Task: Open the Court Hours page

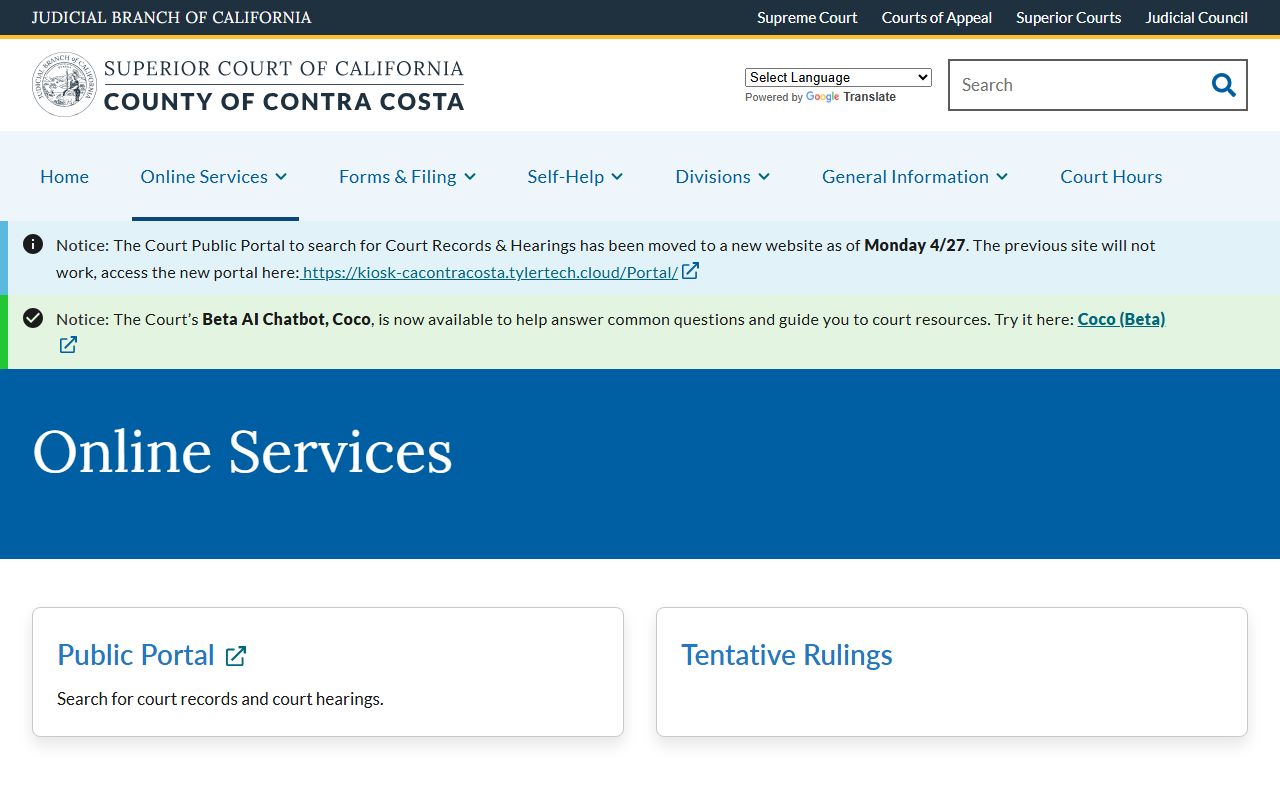Action: (x=1111, y=176)
